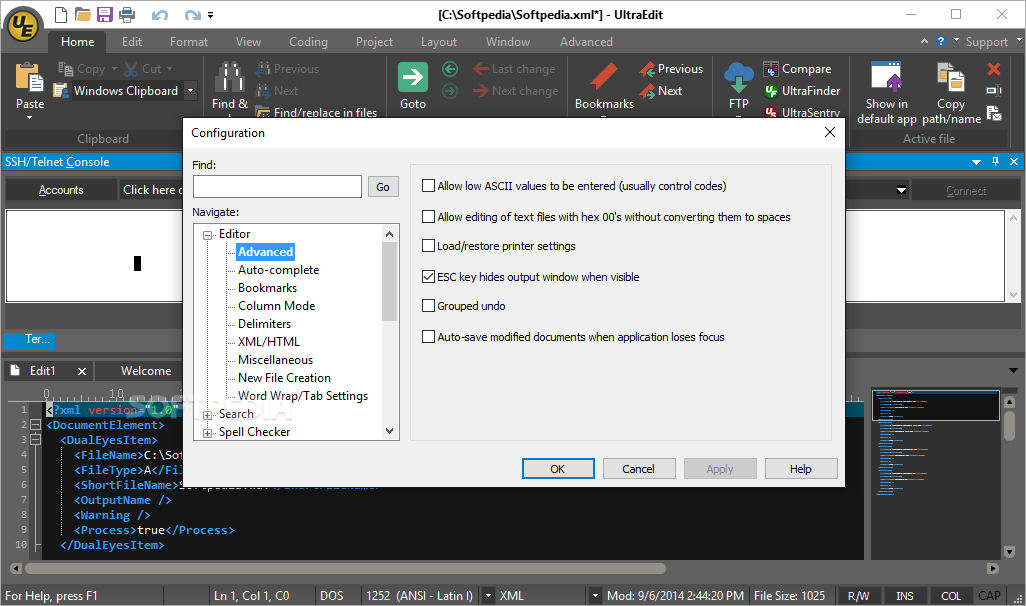Viewport: 1026px width, 606px height.
Task: Open the SSH account dropdown arrow
Action: (x=901, y=190)
